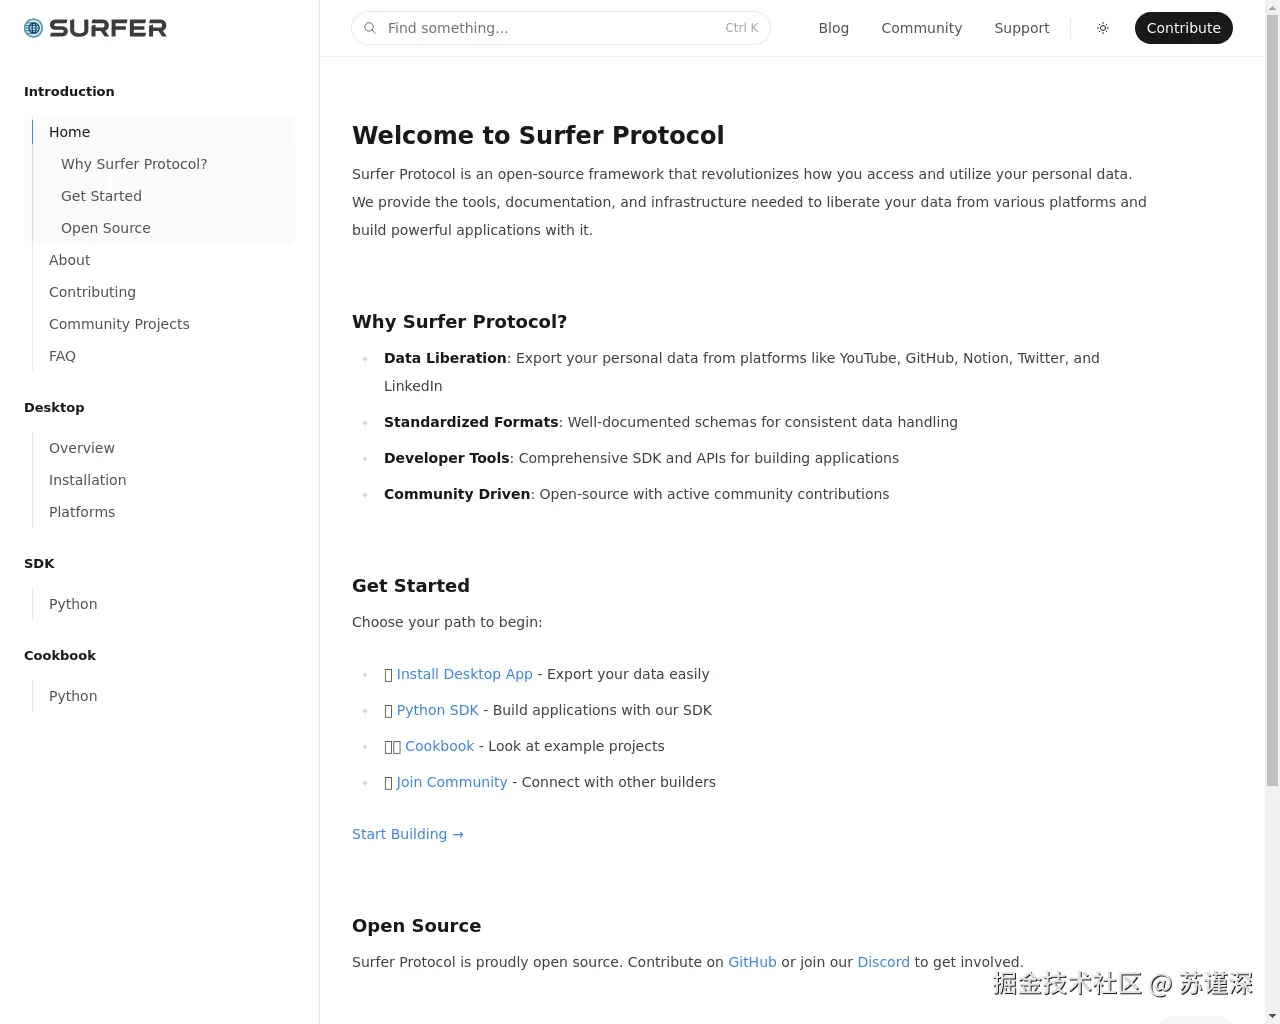The width and height of the screenshot is (1280, 1024).
Task: Click the Surfer logo in the top left
Action: tap(95, 28)
